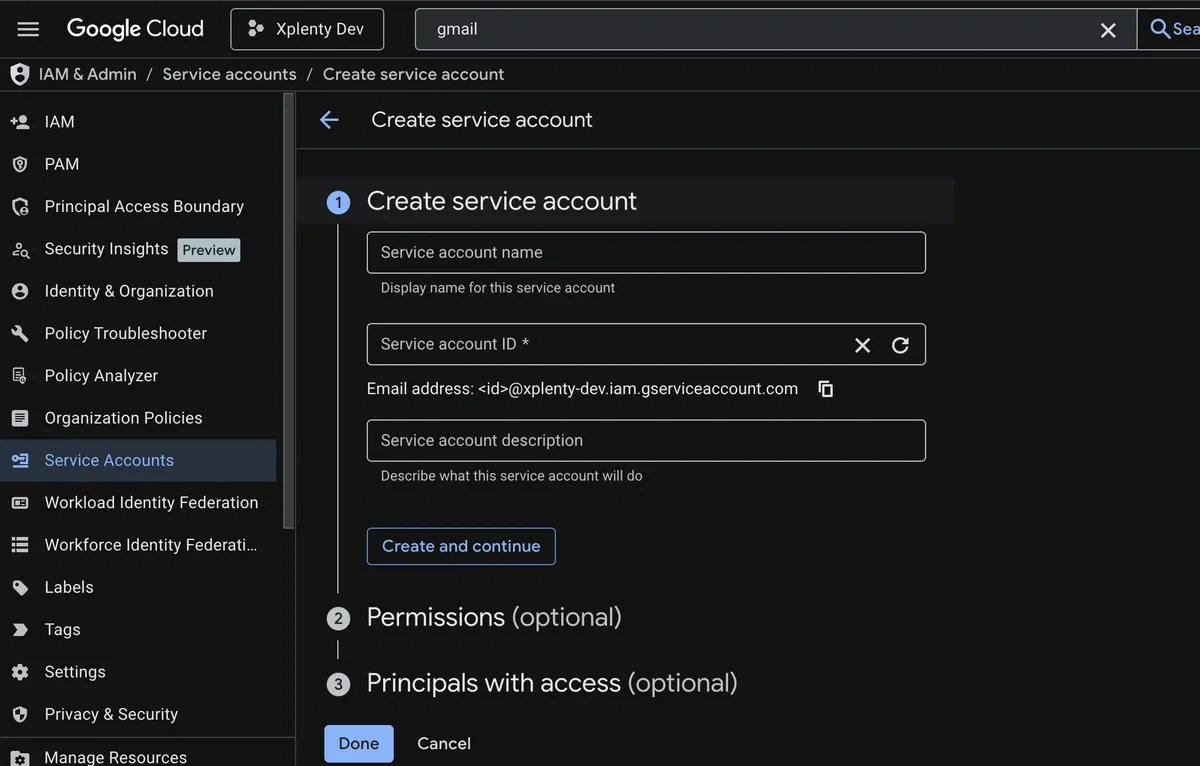Screen dimensions: 1200x766
Task: Open Policy Analyzer page
Action: [101, 376]
